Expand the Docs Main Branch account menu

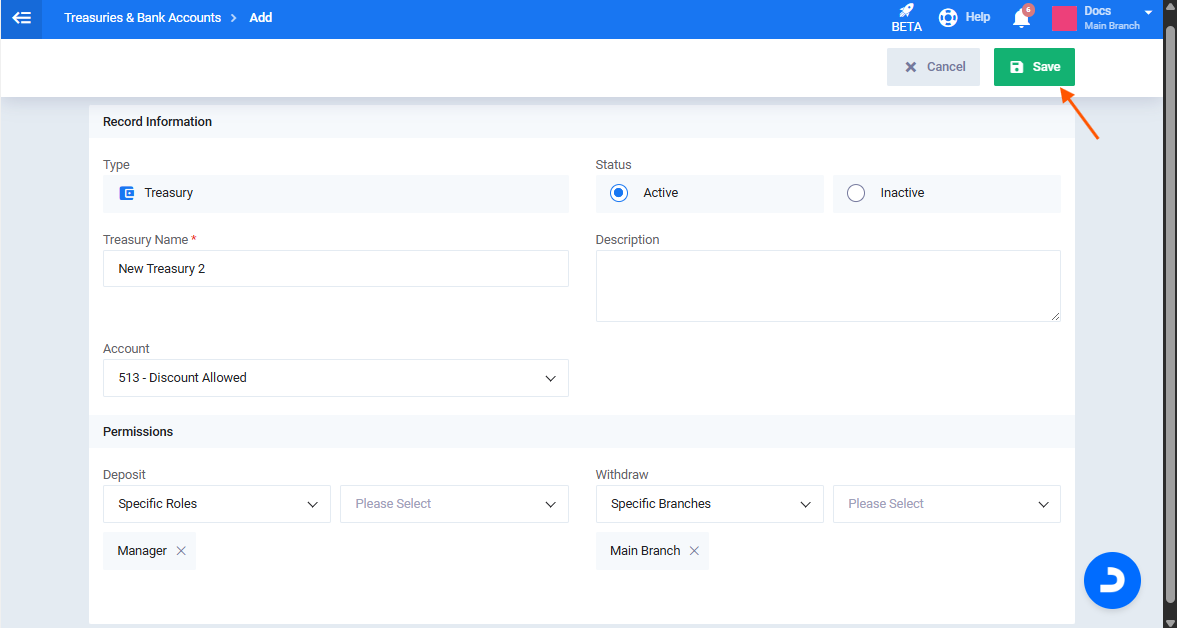tap(1148, 13)
